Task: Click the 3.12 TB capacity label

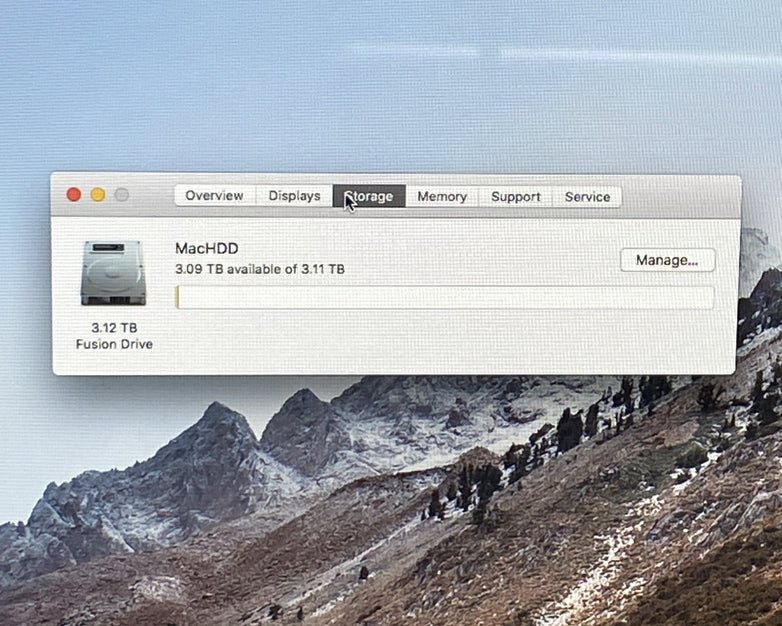Action: point(114,327)
